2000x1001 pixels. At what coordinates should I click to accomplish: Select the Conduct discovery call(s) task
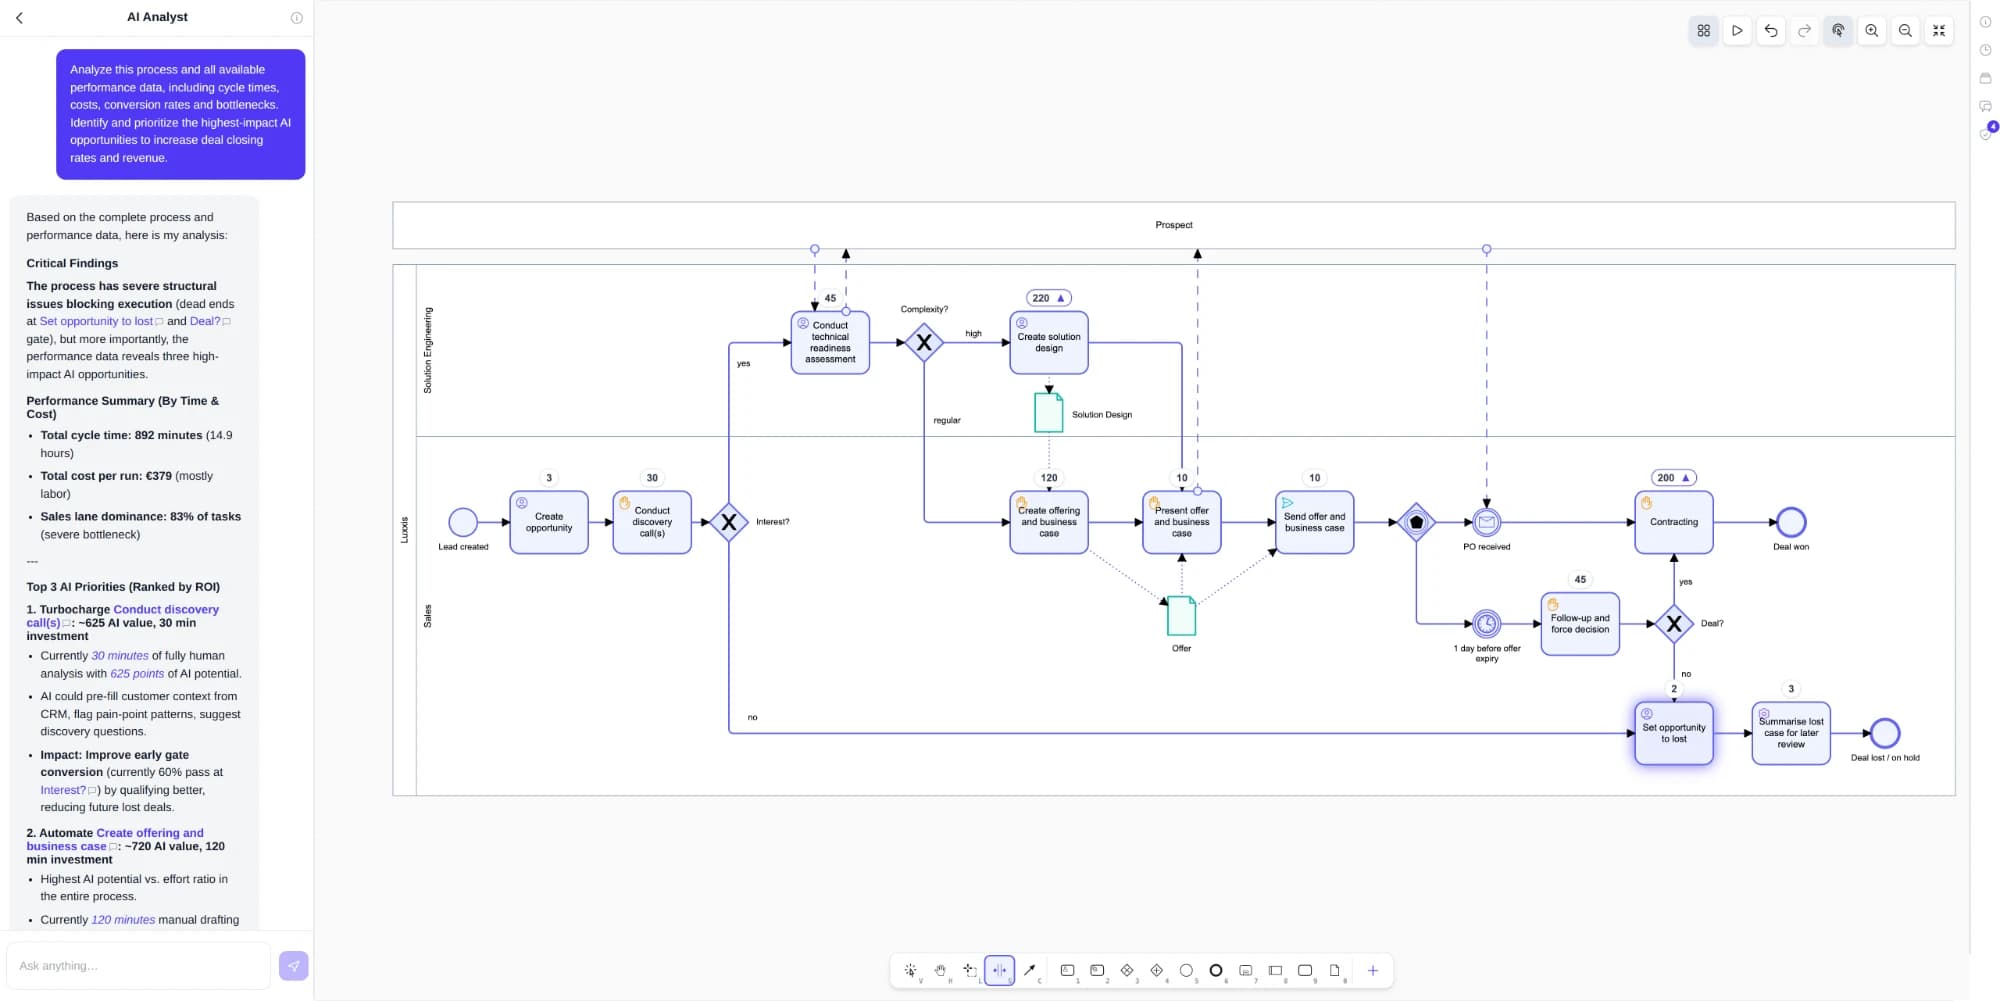click(652, 522)
